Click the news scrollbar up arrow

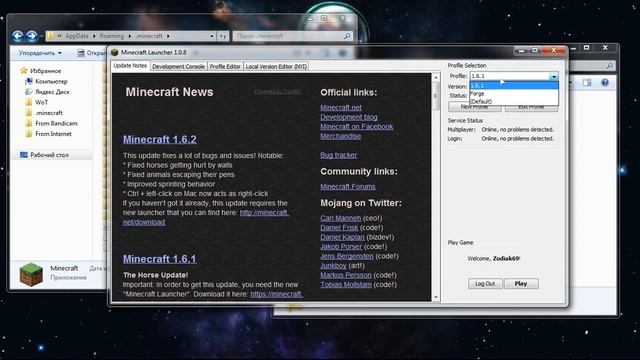[x=436, y=77]
